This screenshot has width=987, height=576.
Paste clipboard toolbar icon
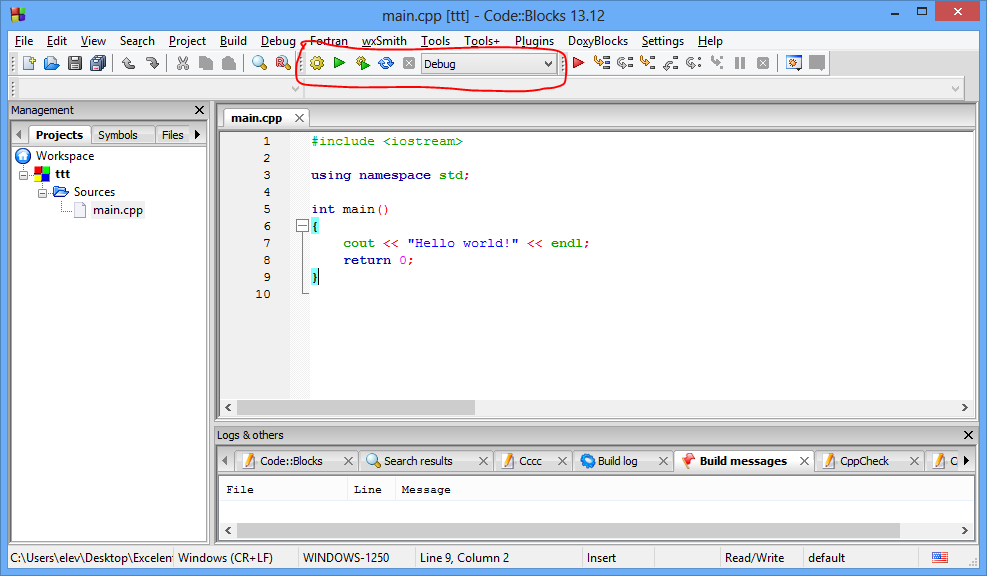[x=229, y=63]
